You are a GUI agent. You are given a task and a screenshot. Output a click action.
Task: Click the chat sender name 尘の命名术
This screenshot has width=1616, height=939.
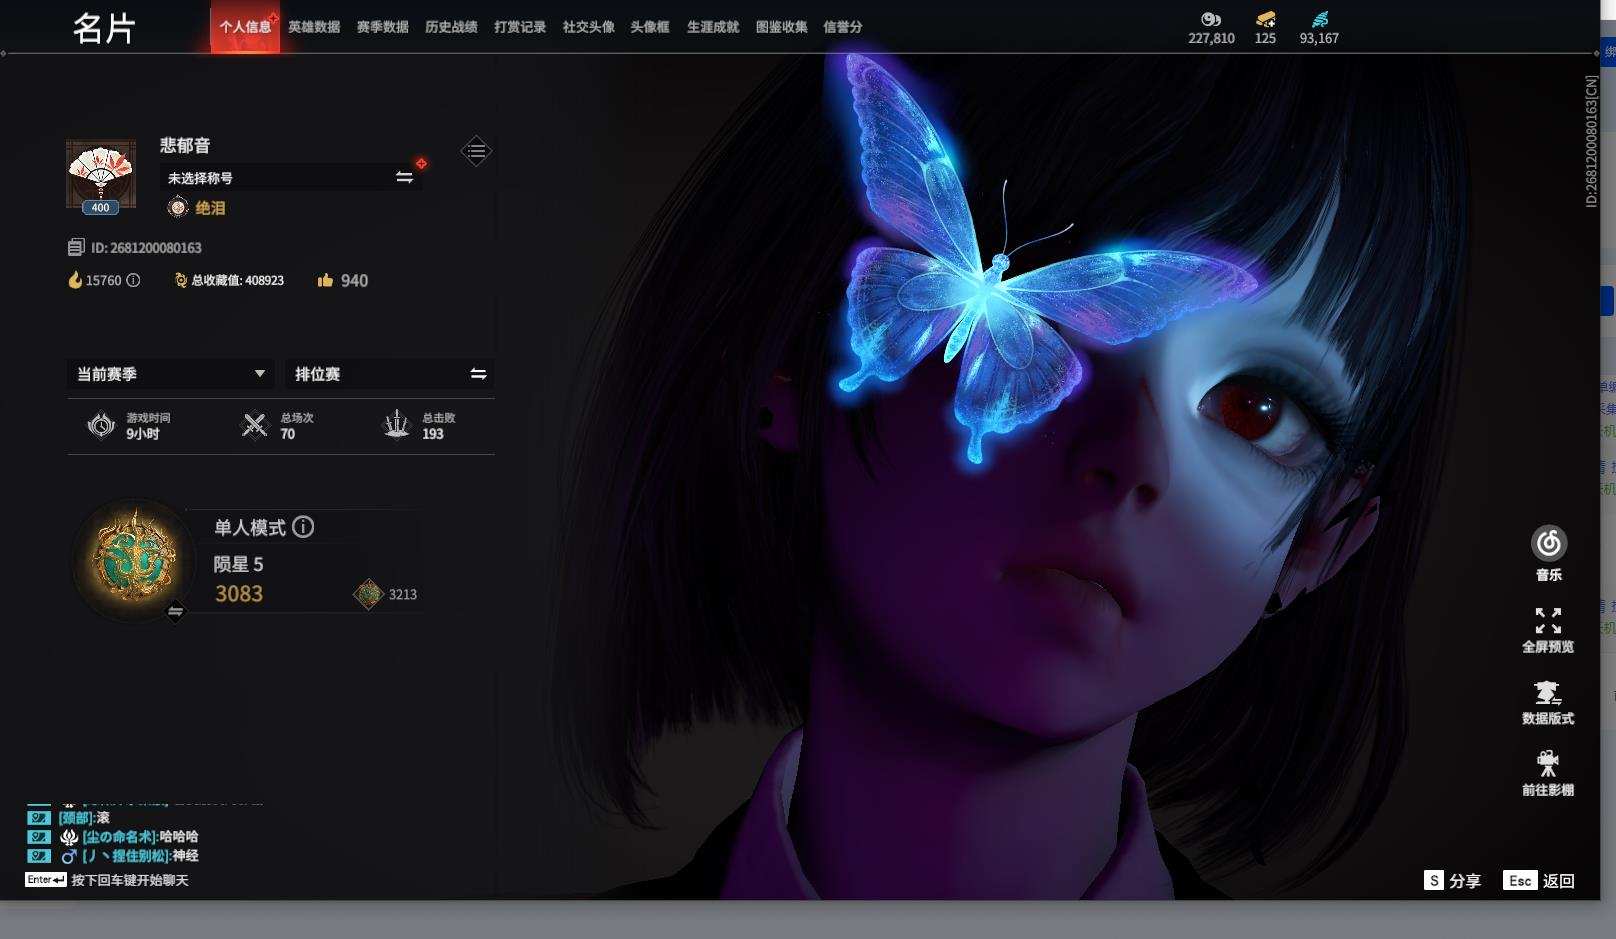pos(120,836)
